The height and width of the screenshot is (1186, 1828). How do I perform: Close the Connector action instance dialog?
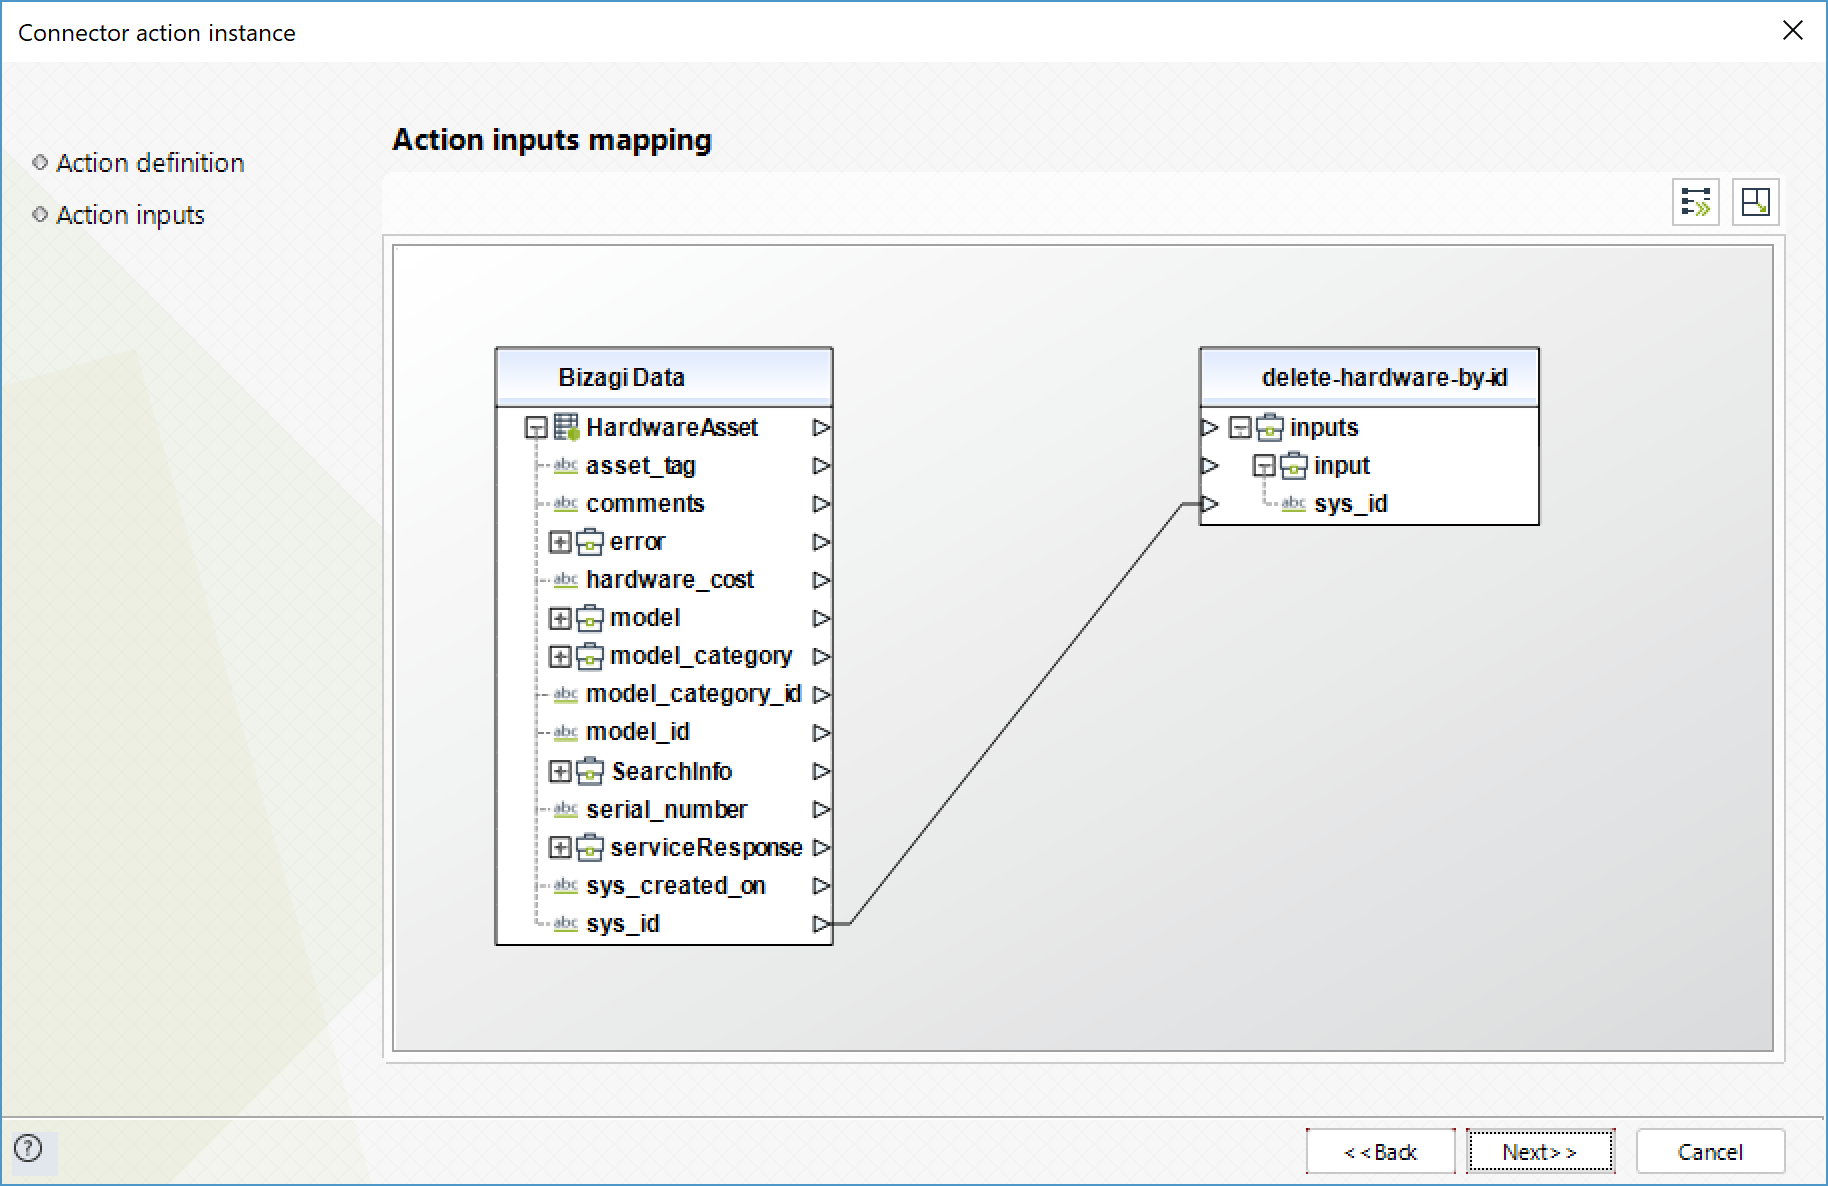pos(1793,31)
